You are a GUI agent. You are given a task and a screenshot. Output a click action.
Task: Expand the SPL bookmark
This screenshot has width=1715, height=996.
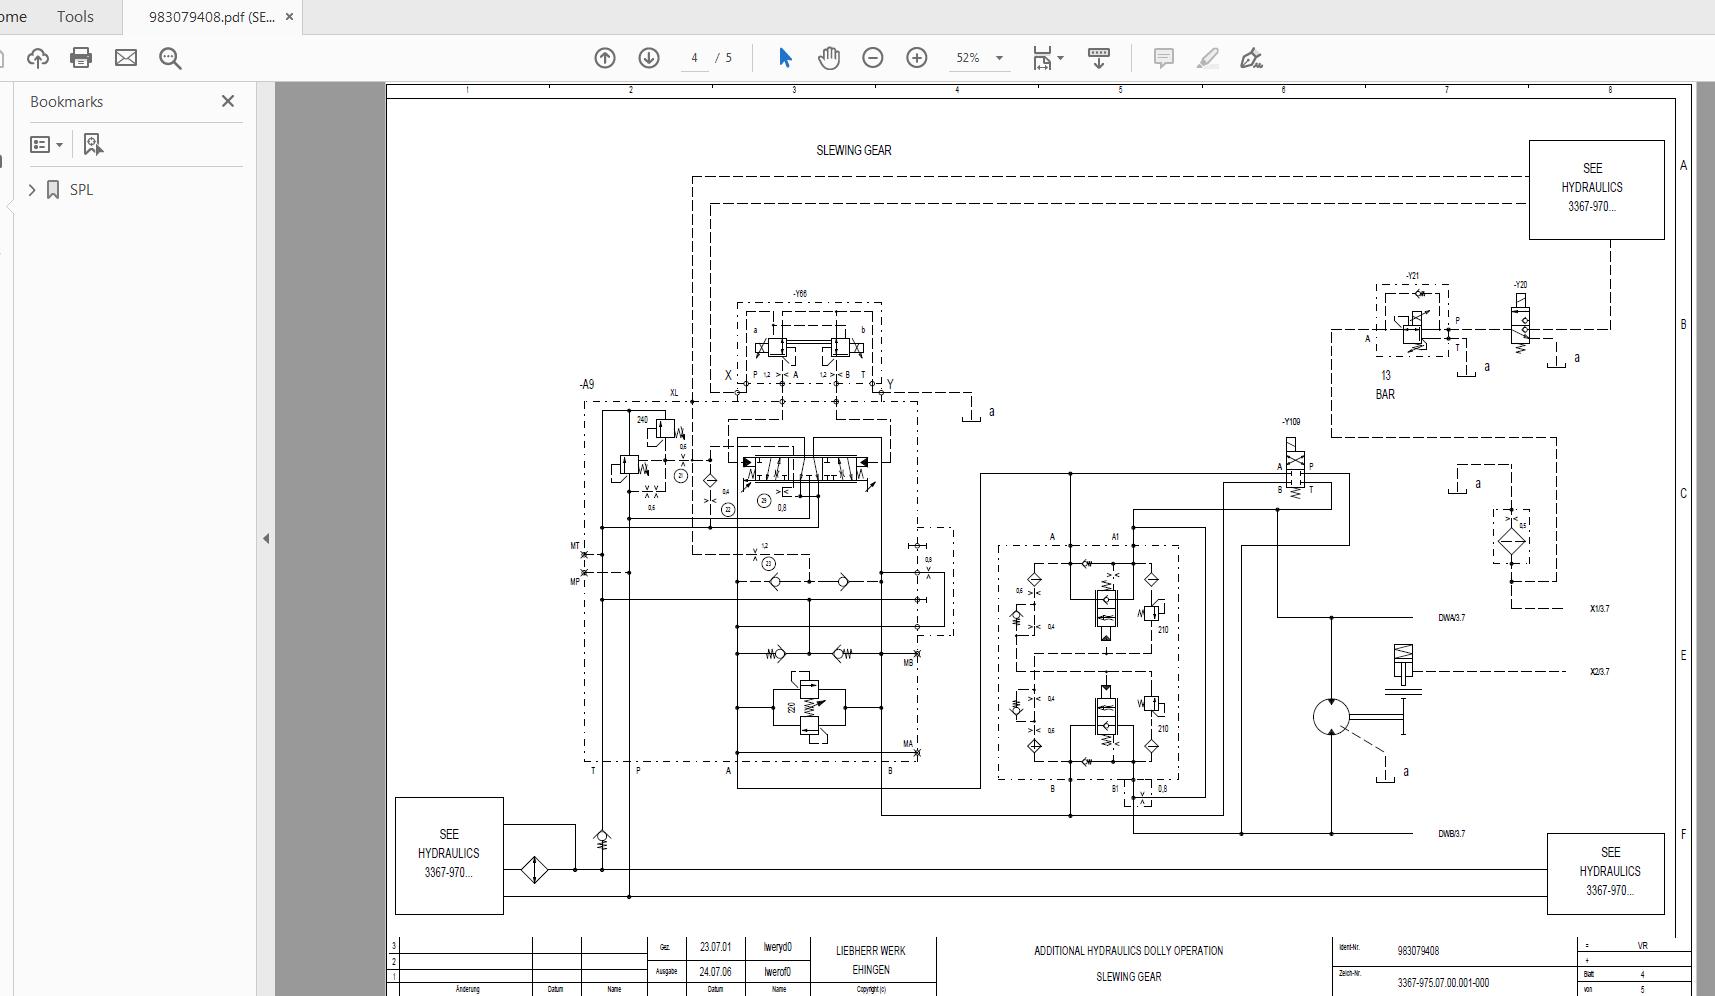point(32,190)
